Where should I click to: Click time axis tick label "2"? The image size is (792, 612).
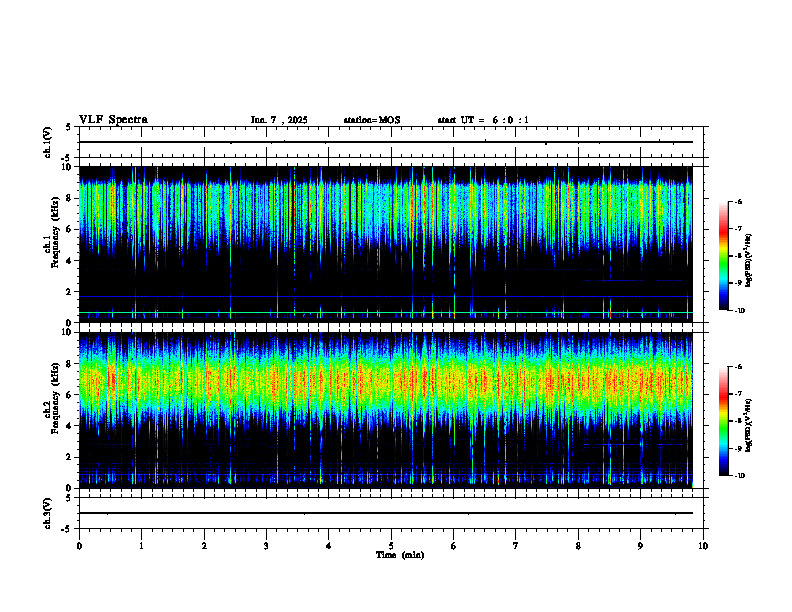pyautogui.click(x=204, y=546)
